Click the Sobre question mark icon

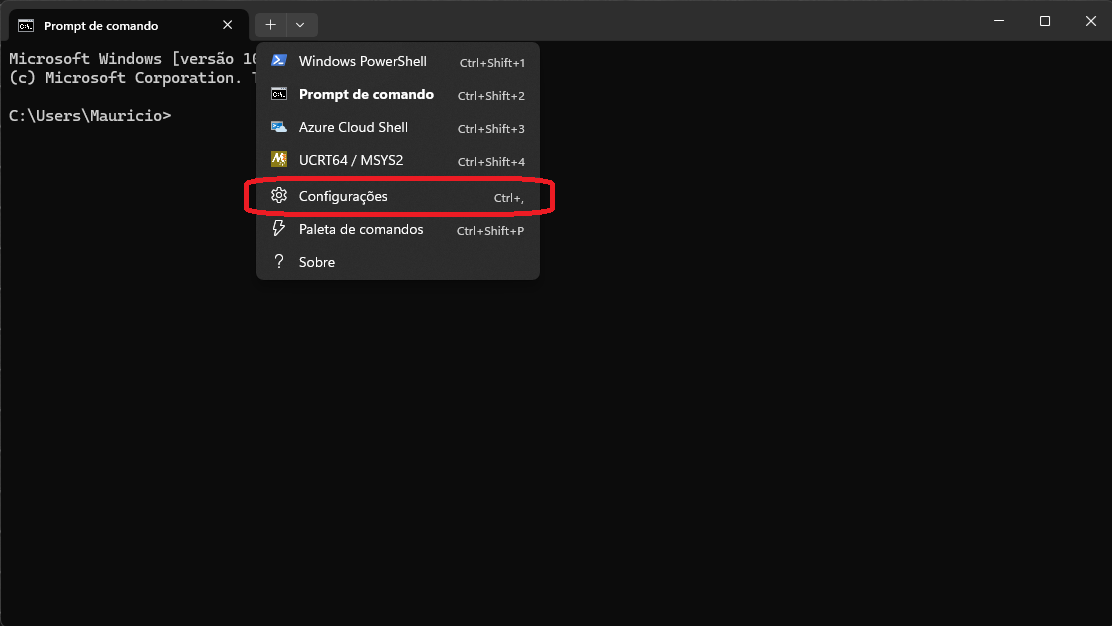(279, 262)
